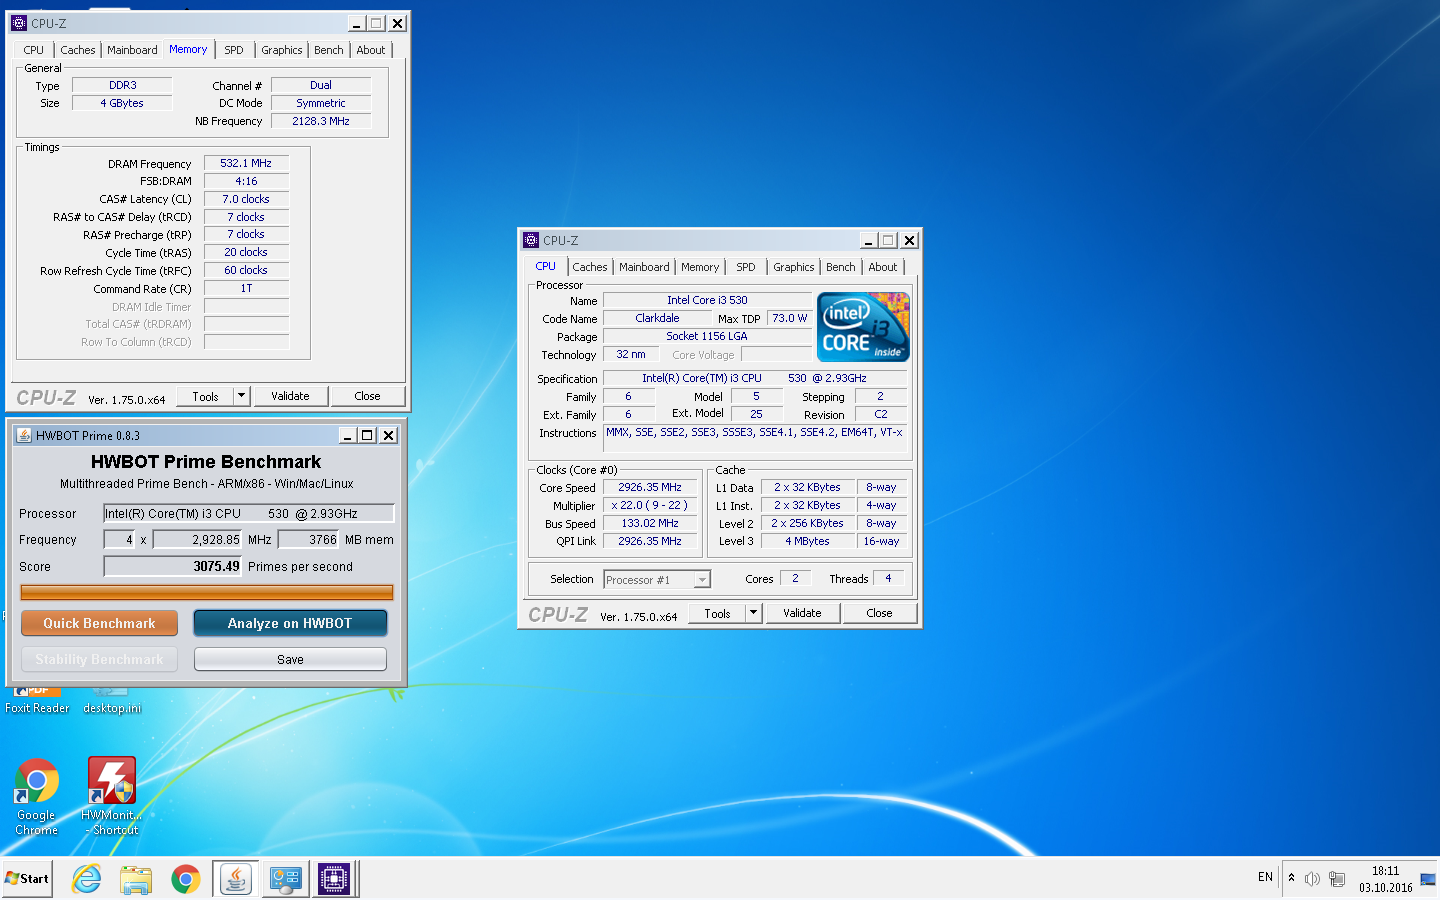Screen dimensions: 1440x900
Task: Open the Processor #1 selection dropdown
Action: click(657, 580)
